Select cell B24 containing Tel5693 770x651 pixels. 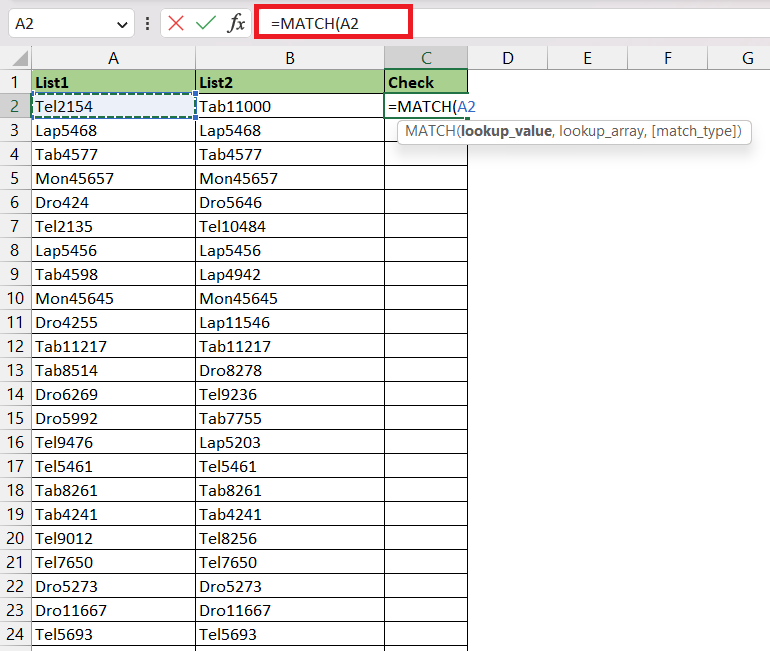290,634
